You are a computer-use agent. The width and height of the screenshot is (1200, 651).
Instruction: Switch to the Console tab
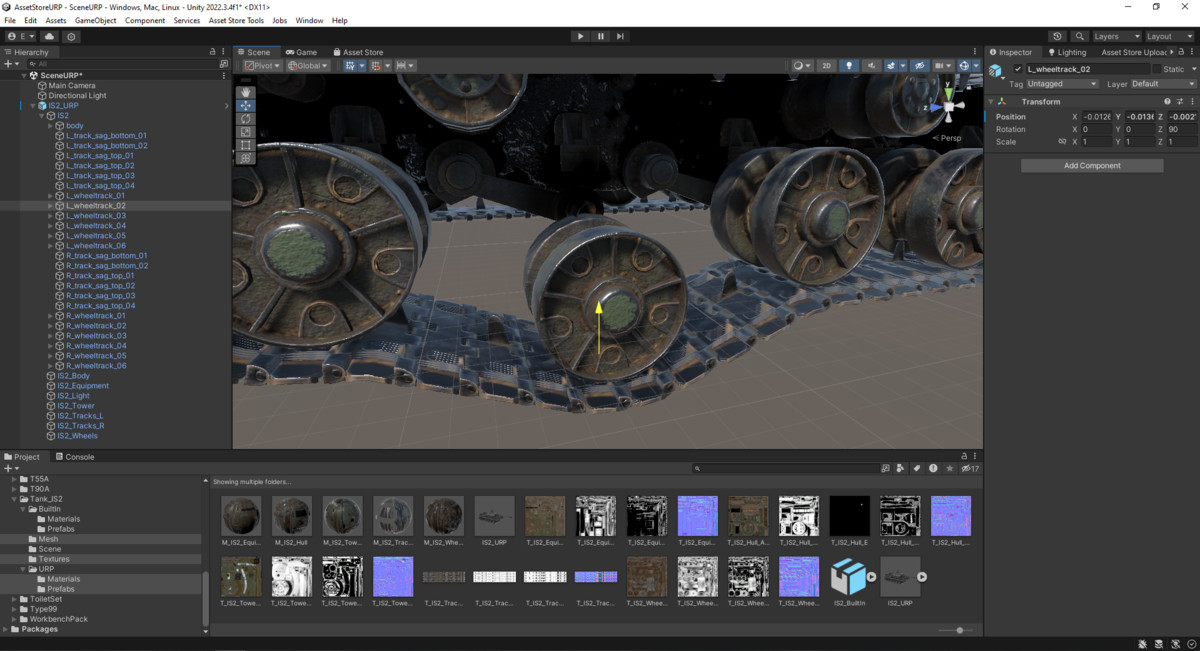[79, 457]
